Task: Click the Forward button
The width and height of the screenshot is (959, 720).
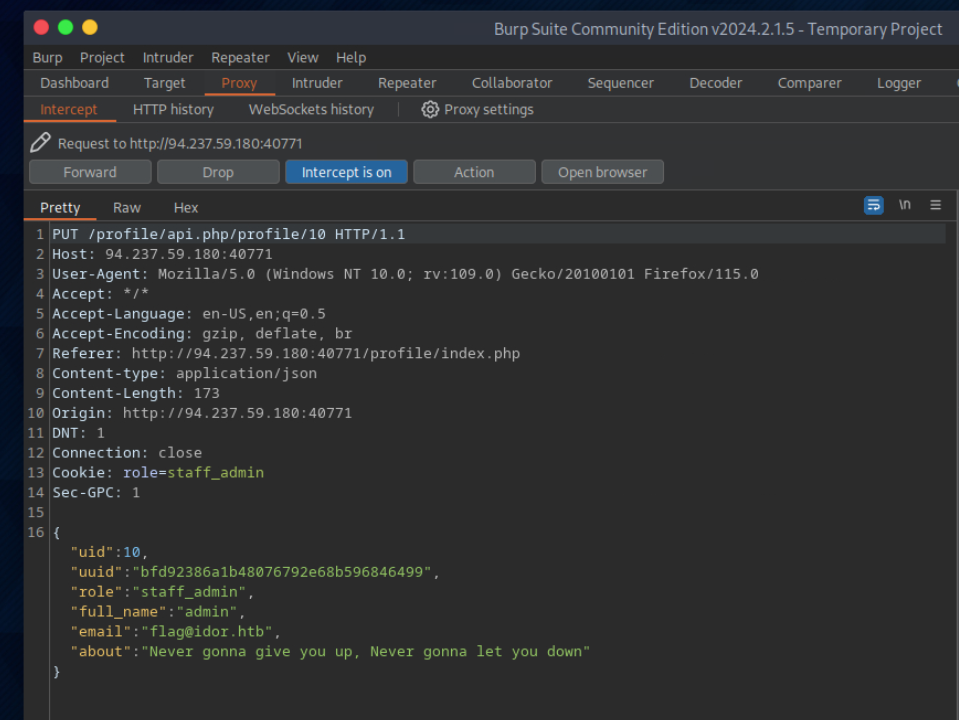Action: click(x=90, y=172)
